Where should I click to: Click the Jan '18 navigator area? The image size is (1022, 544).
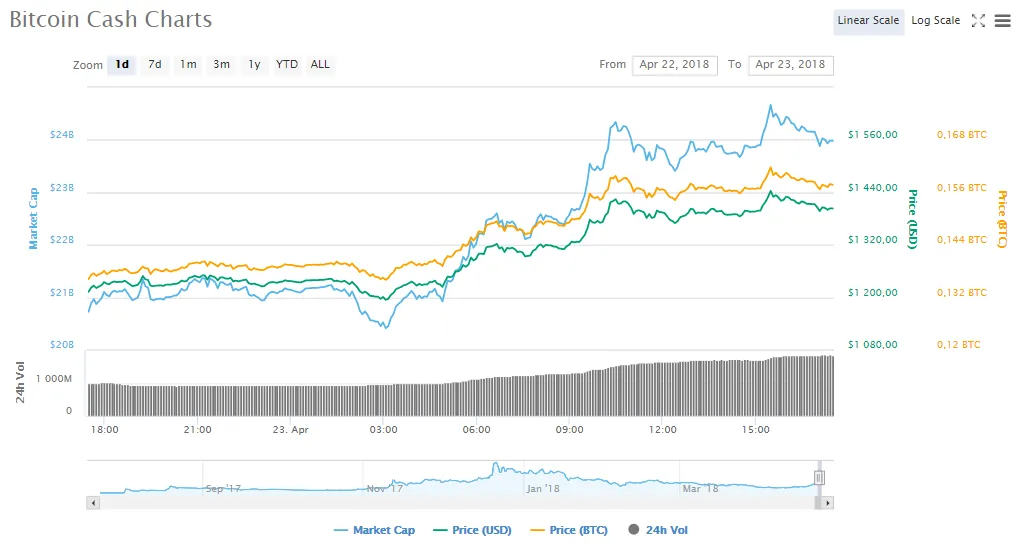tap(543, 489)
